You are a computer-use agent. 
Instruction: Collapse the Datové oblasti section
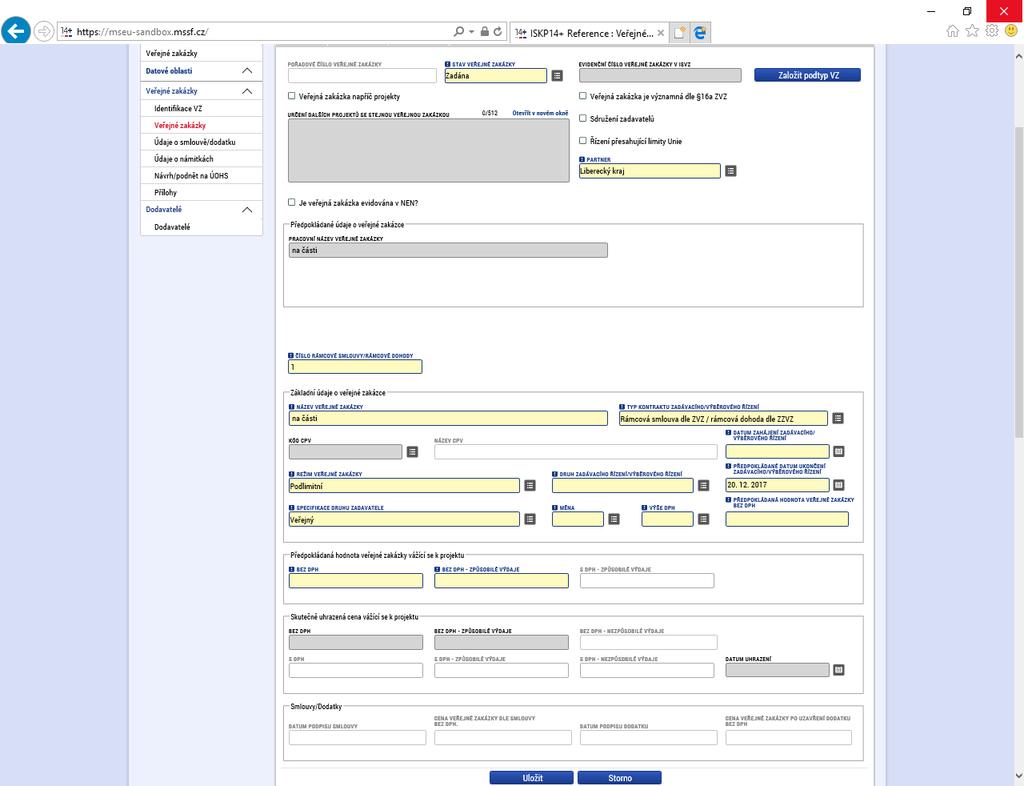[x=247, y=71]
